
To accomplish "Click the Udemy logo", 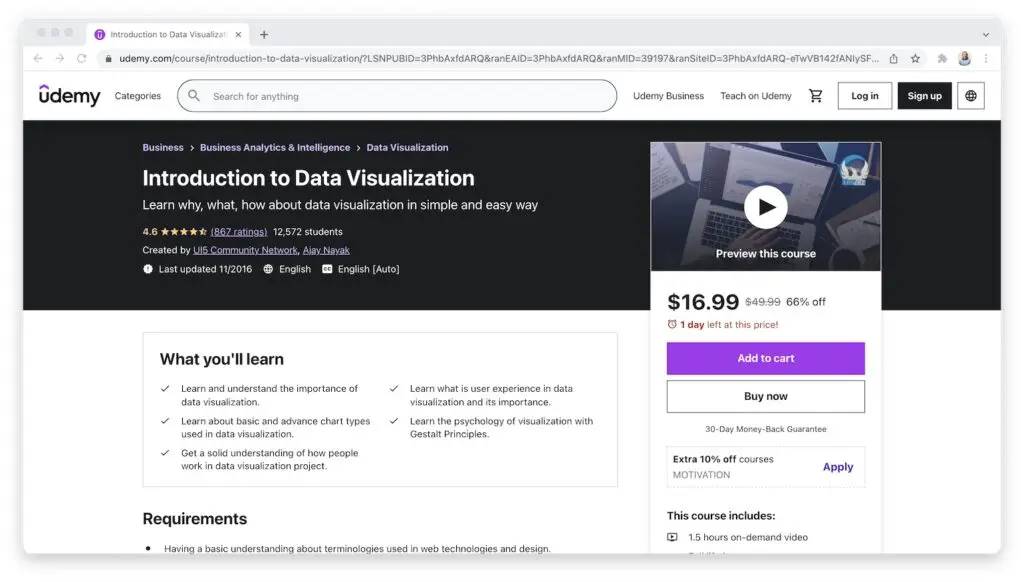I will point(69,95).
